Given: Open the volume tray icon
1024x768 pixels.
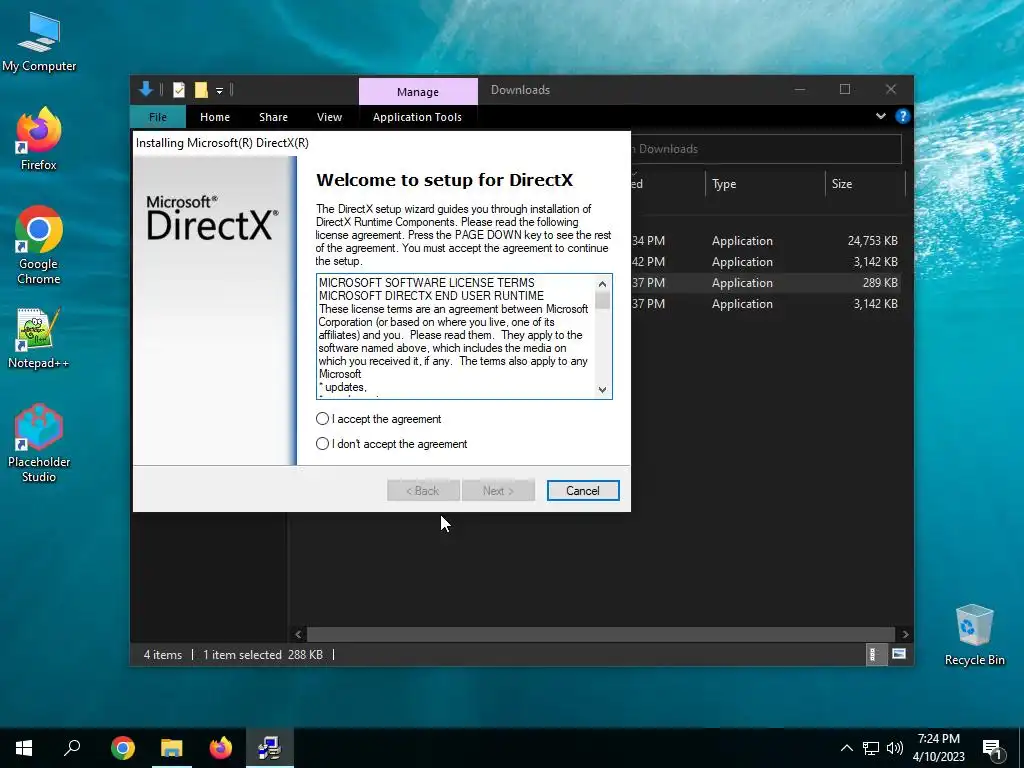Looking at the screenshot, I should pos(895,748).
